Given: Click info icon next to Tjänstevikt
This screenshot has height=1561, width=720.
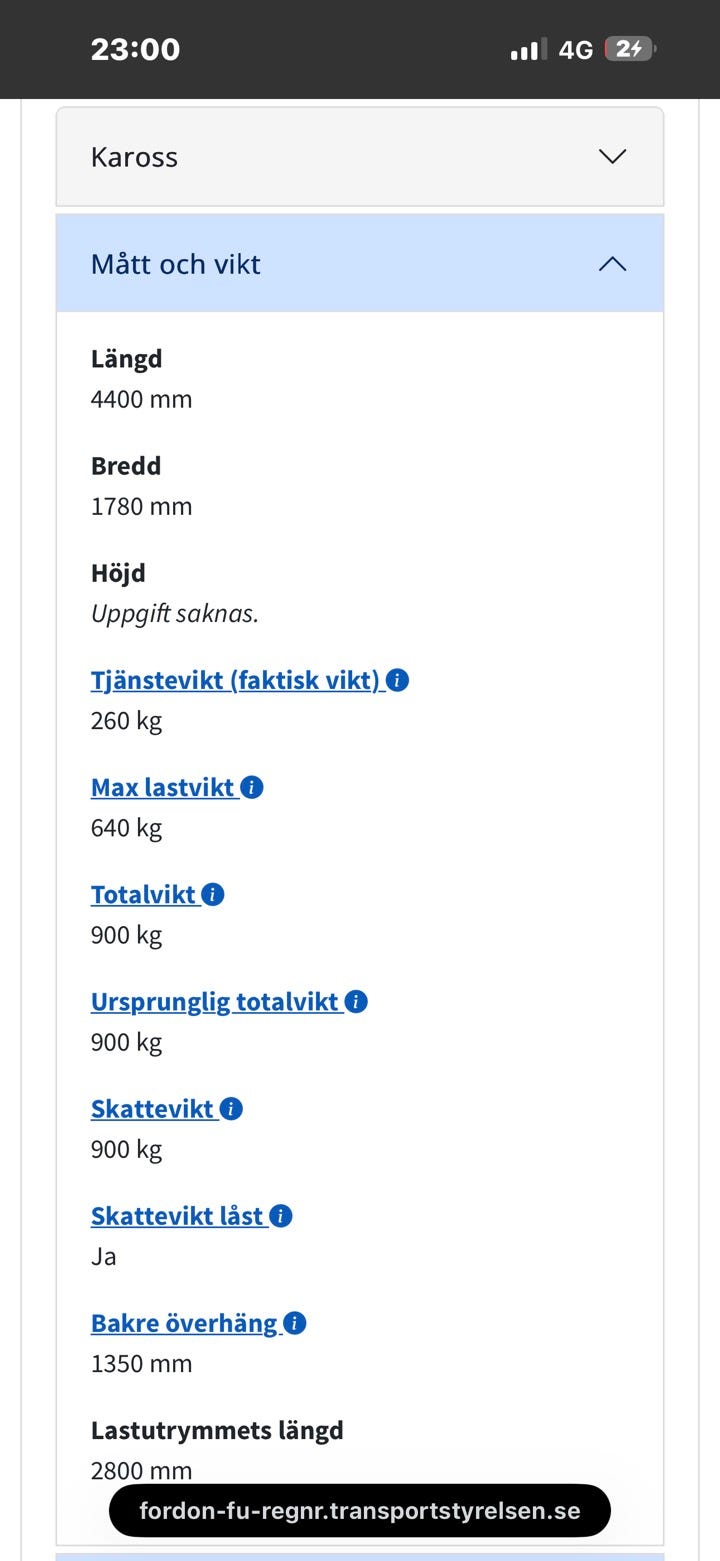Looking at the screenshot, I should tap(397, 681).
